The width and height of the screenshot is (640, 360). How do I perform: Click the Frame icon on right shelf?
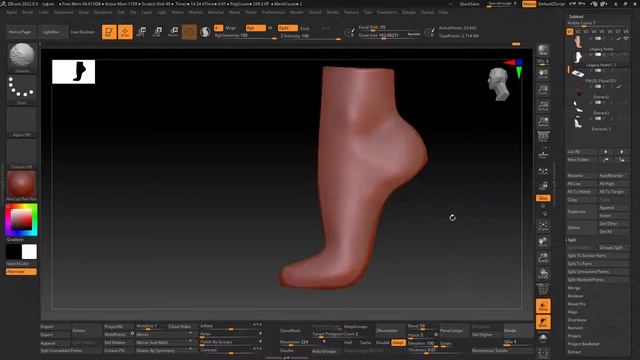coord(543,226)
